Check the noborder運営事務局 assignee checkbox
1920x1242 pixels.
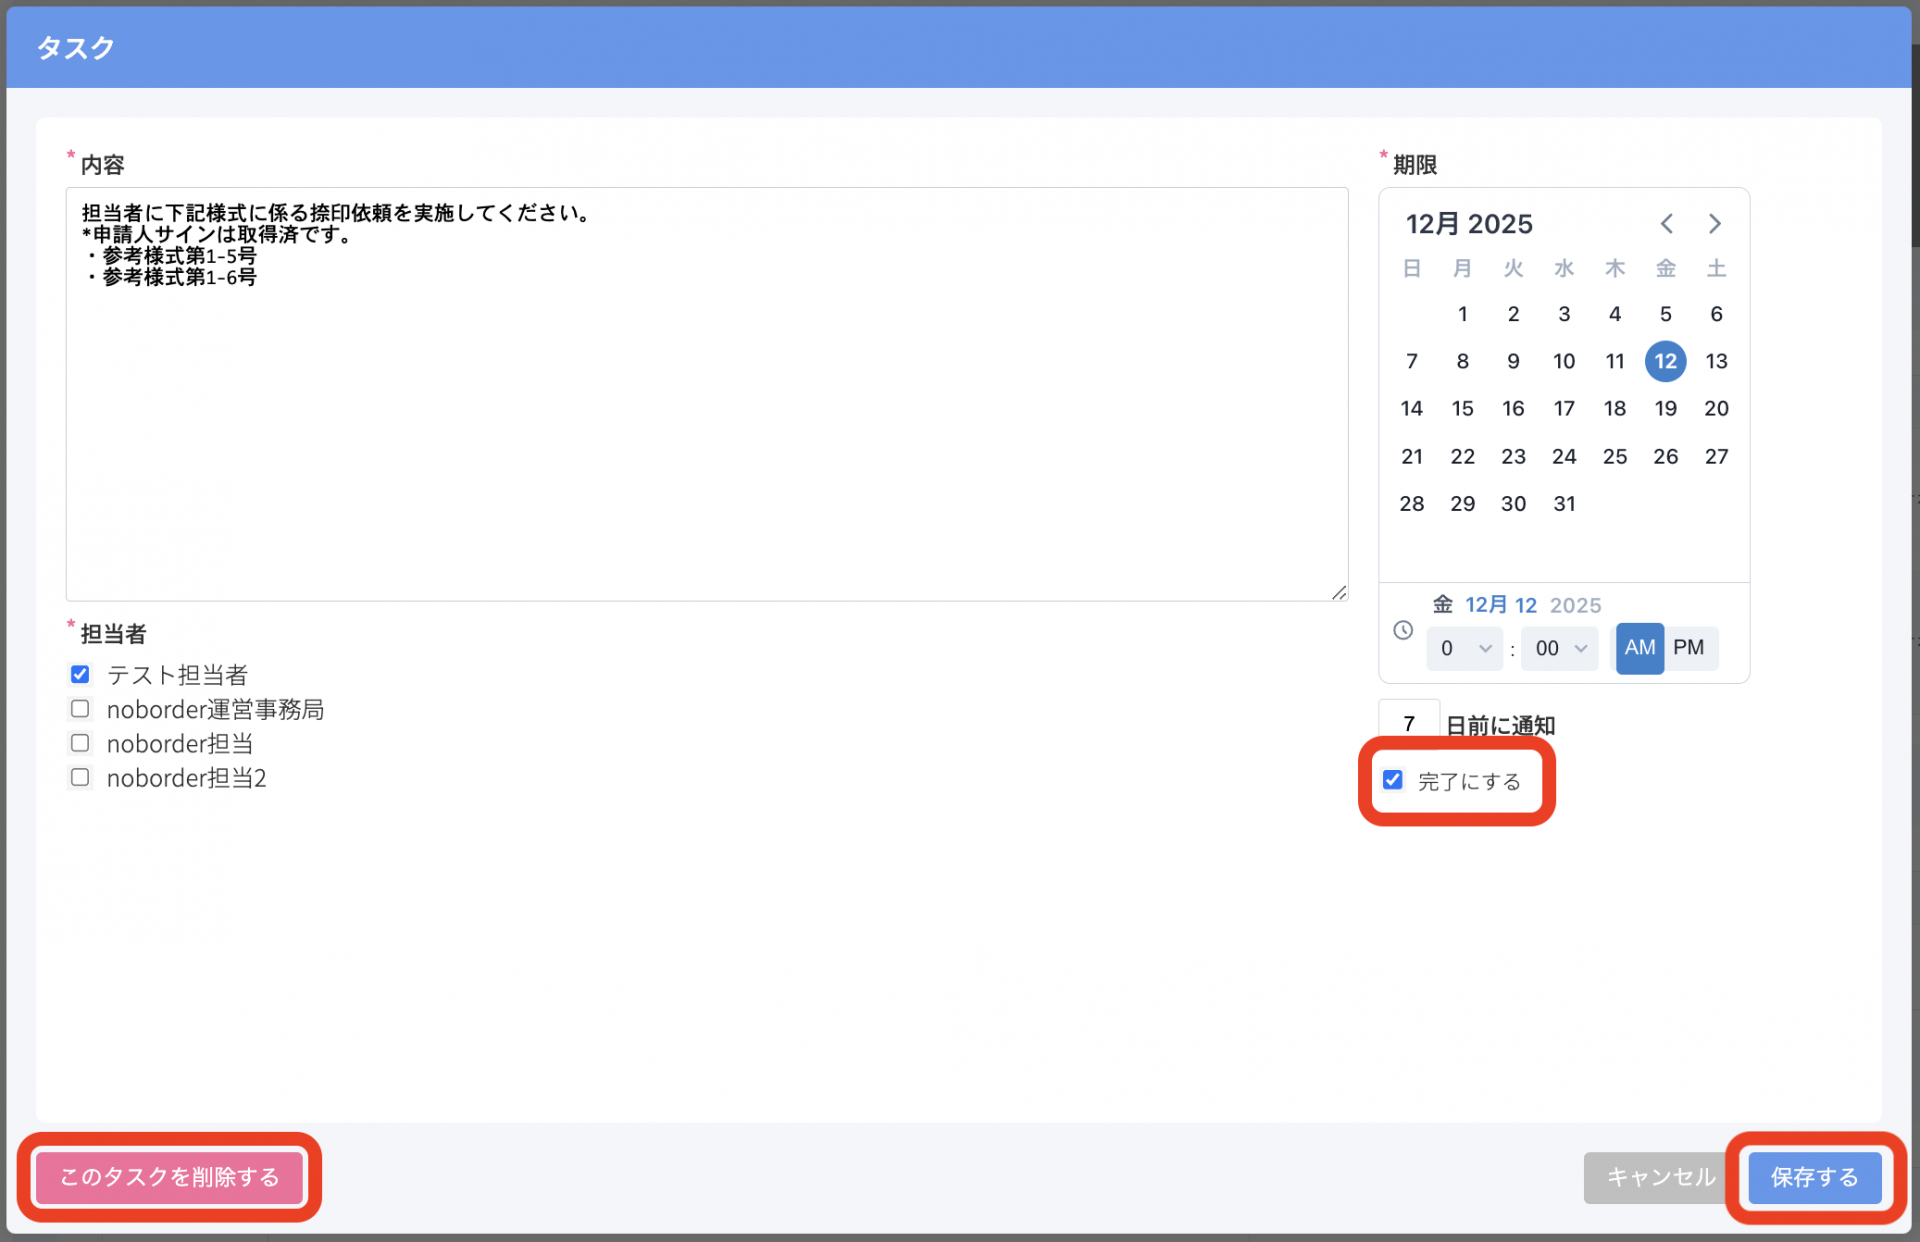coord(80,709)
